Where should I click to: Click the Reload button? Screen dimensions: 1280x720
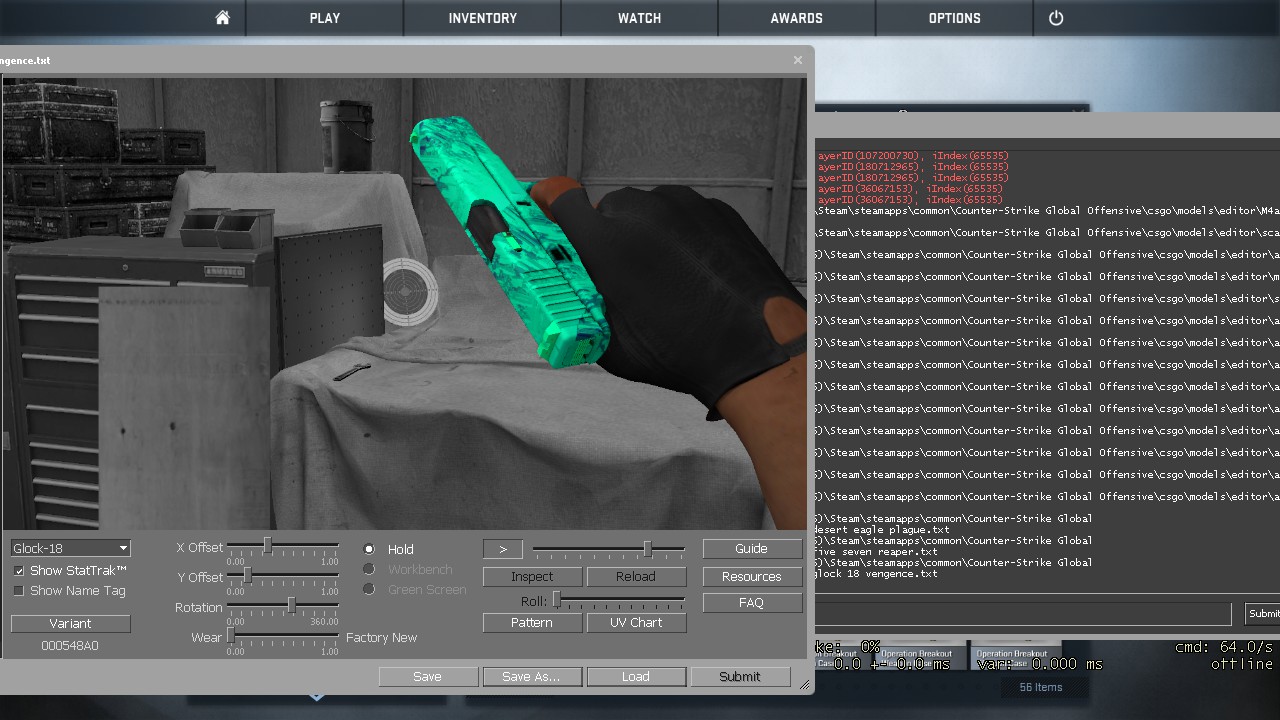pyautogui.click(x=636, y=577)
